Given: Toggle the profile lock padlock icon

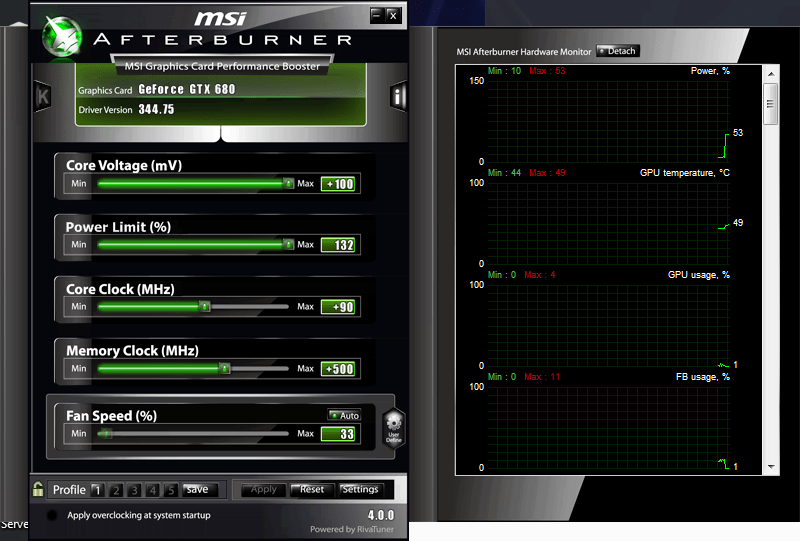Looking at the screenshot, I should 38,489.
